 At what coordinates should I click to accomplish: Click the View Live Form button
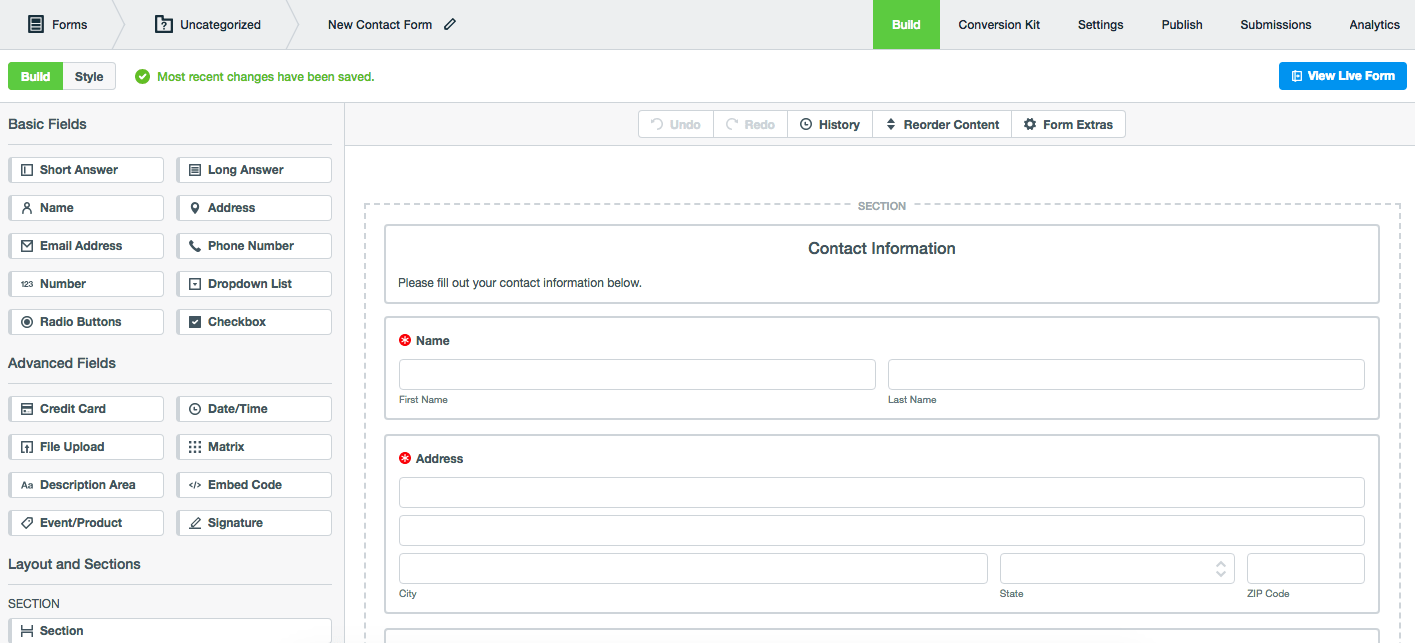[1342, 75]
